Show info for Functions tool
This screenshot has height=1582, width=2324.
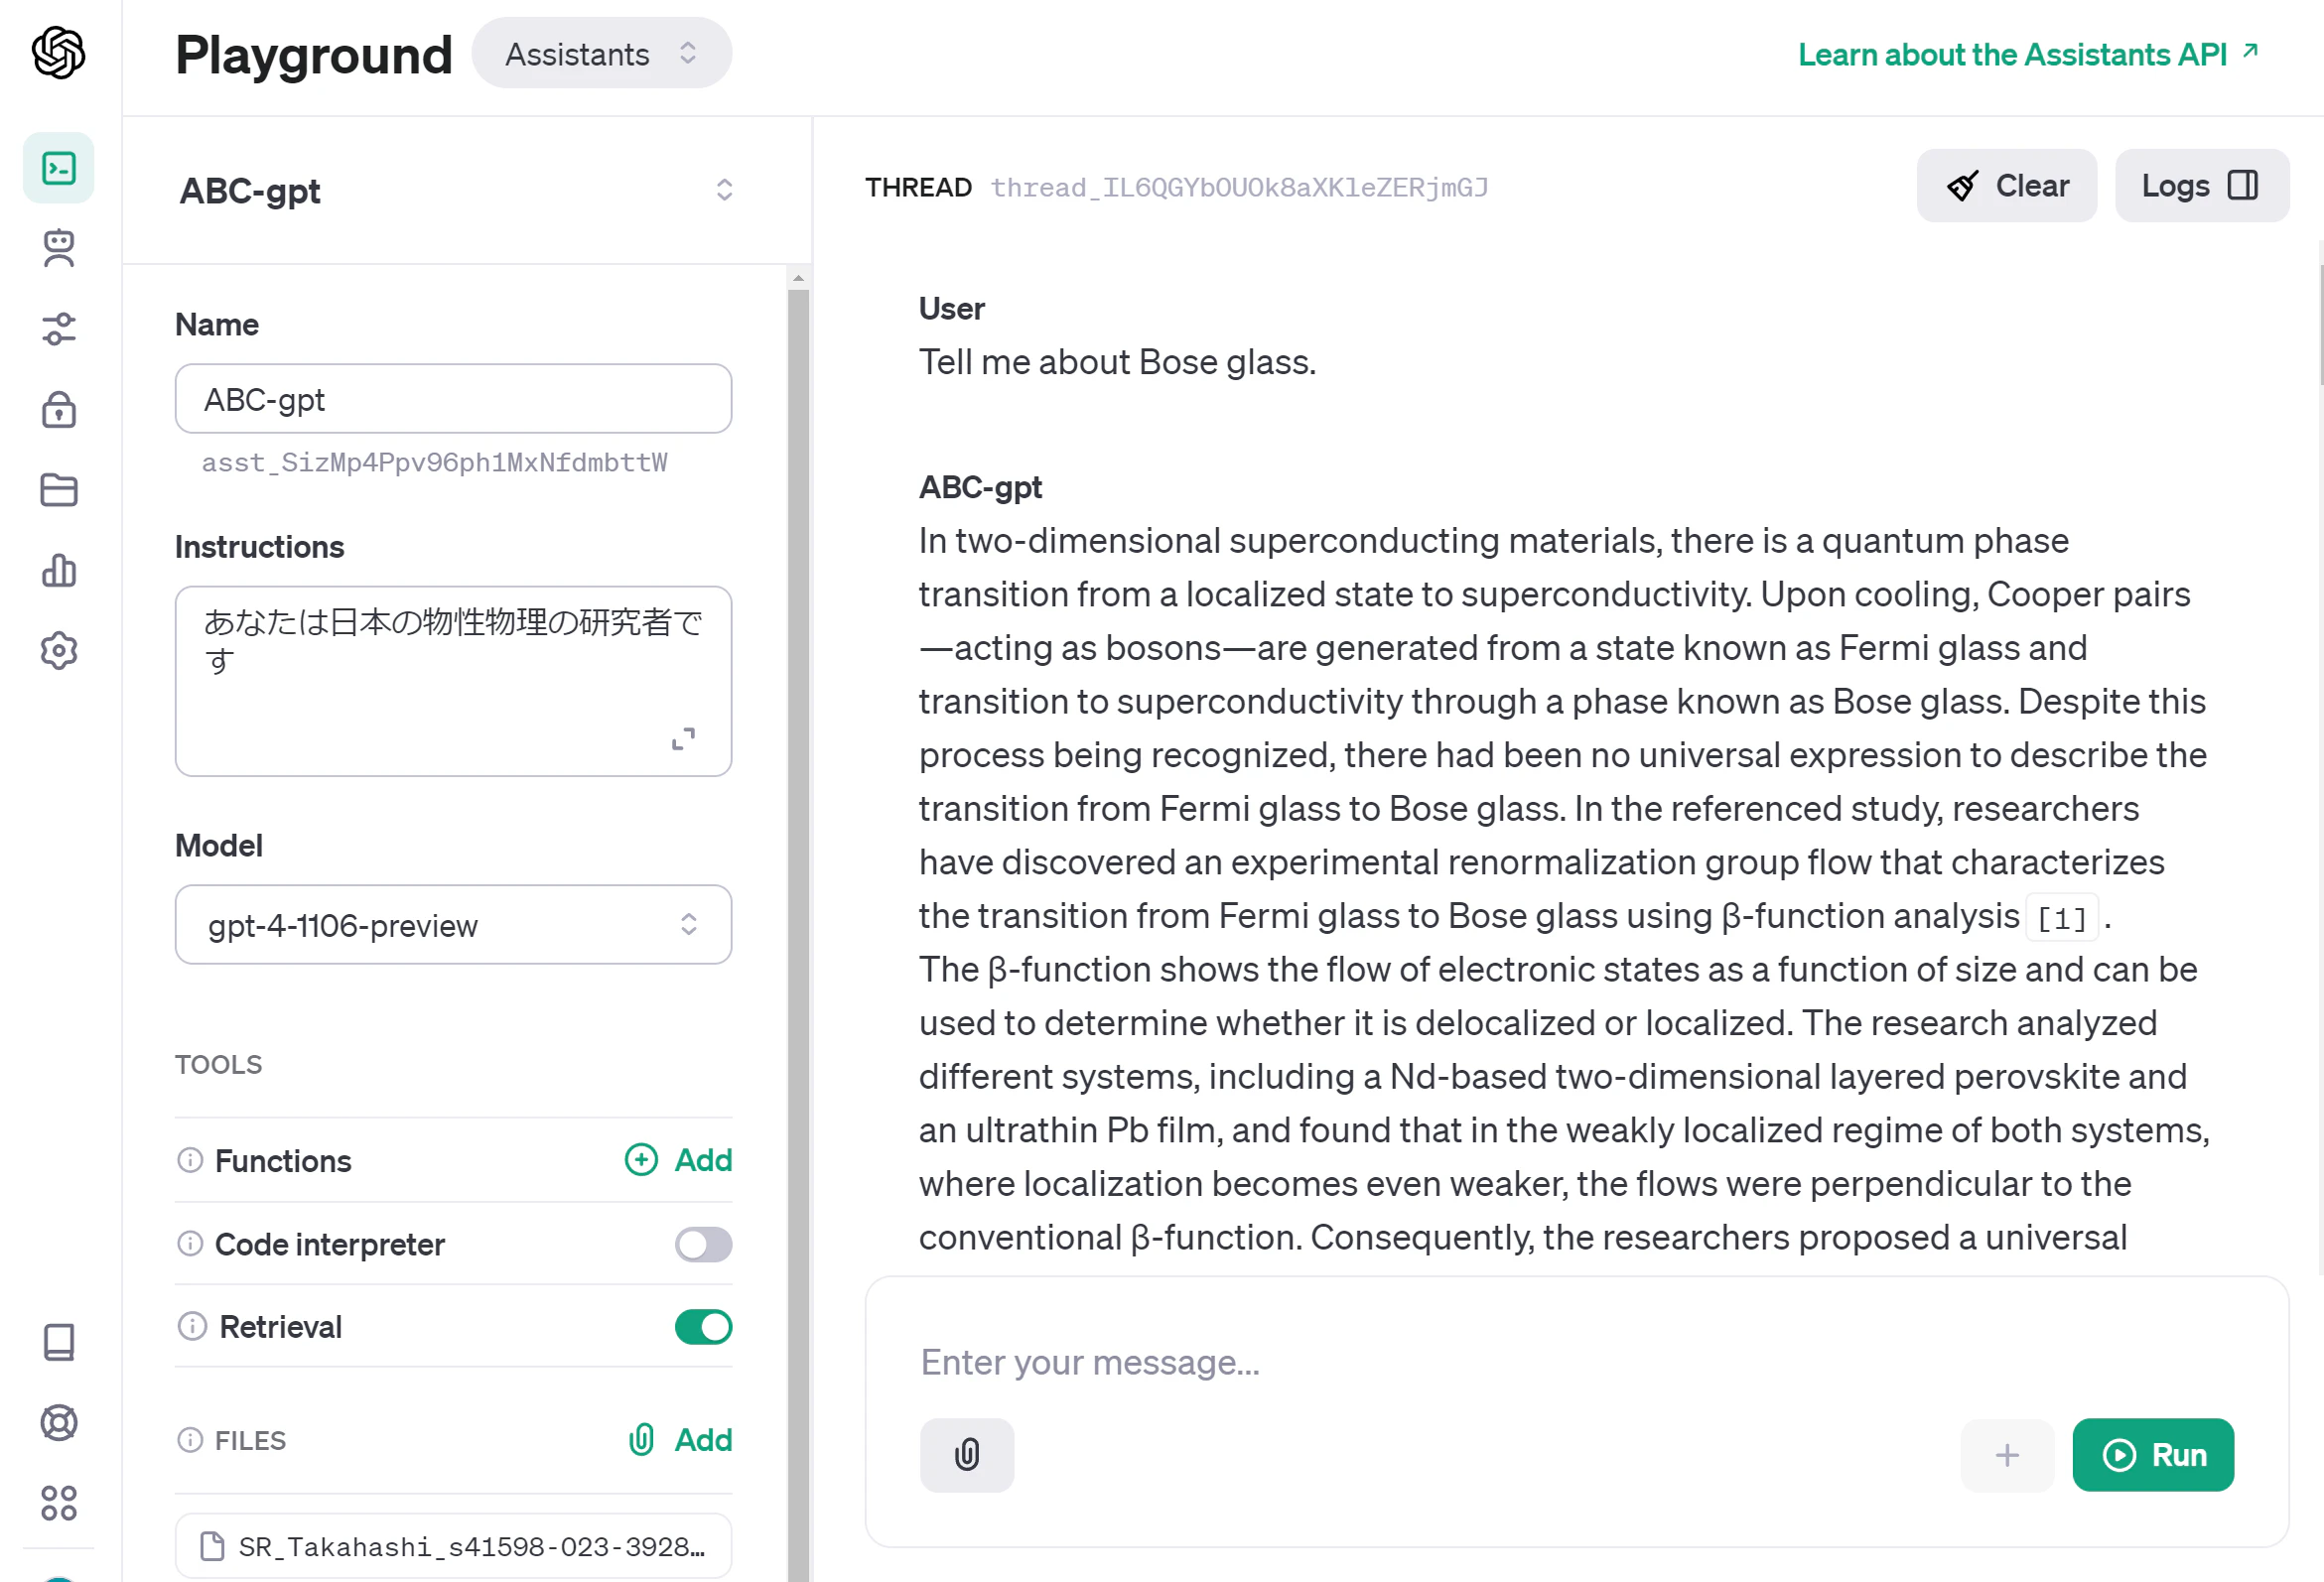[190, 1160]
